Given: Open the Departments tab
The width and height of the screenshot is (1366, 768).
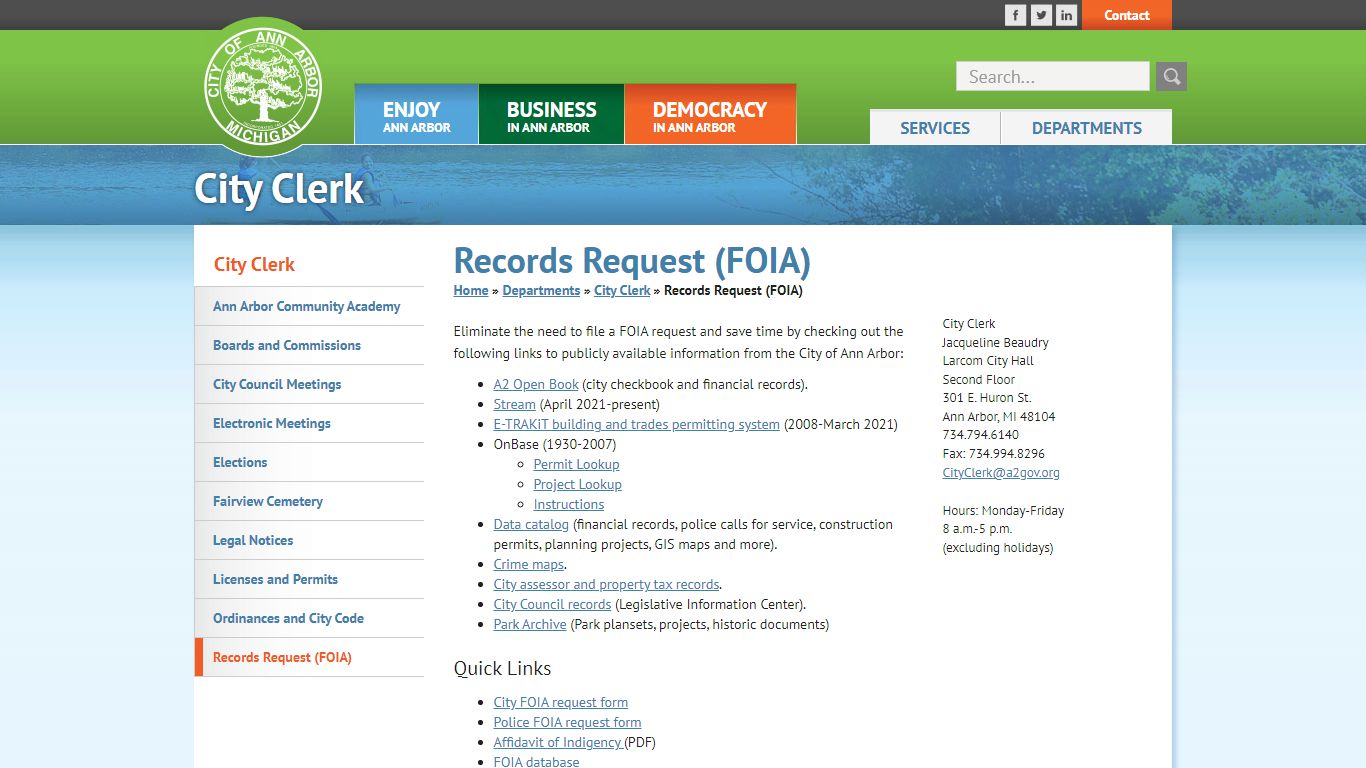Looking at the screenshot, I should pos(1087,127).
